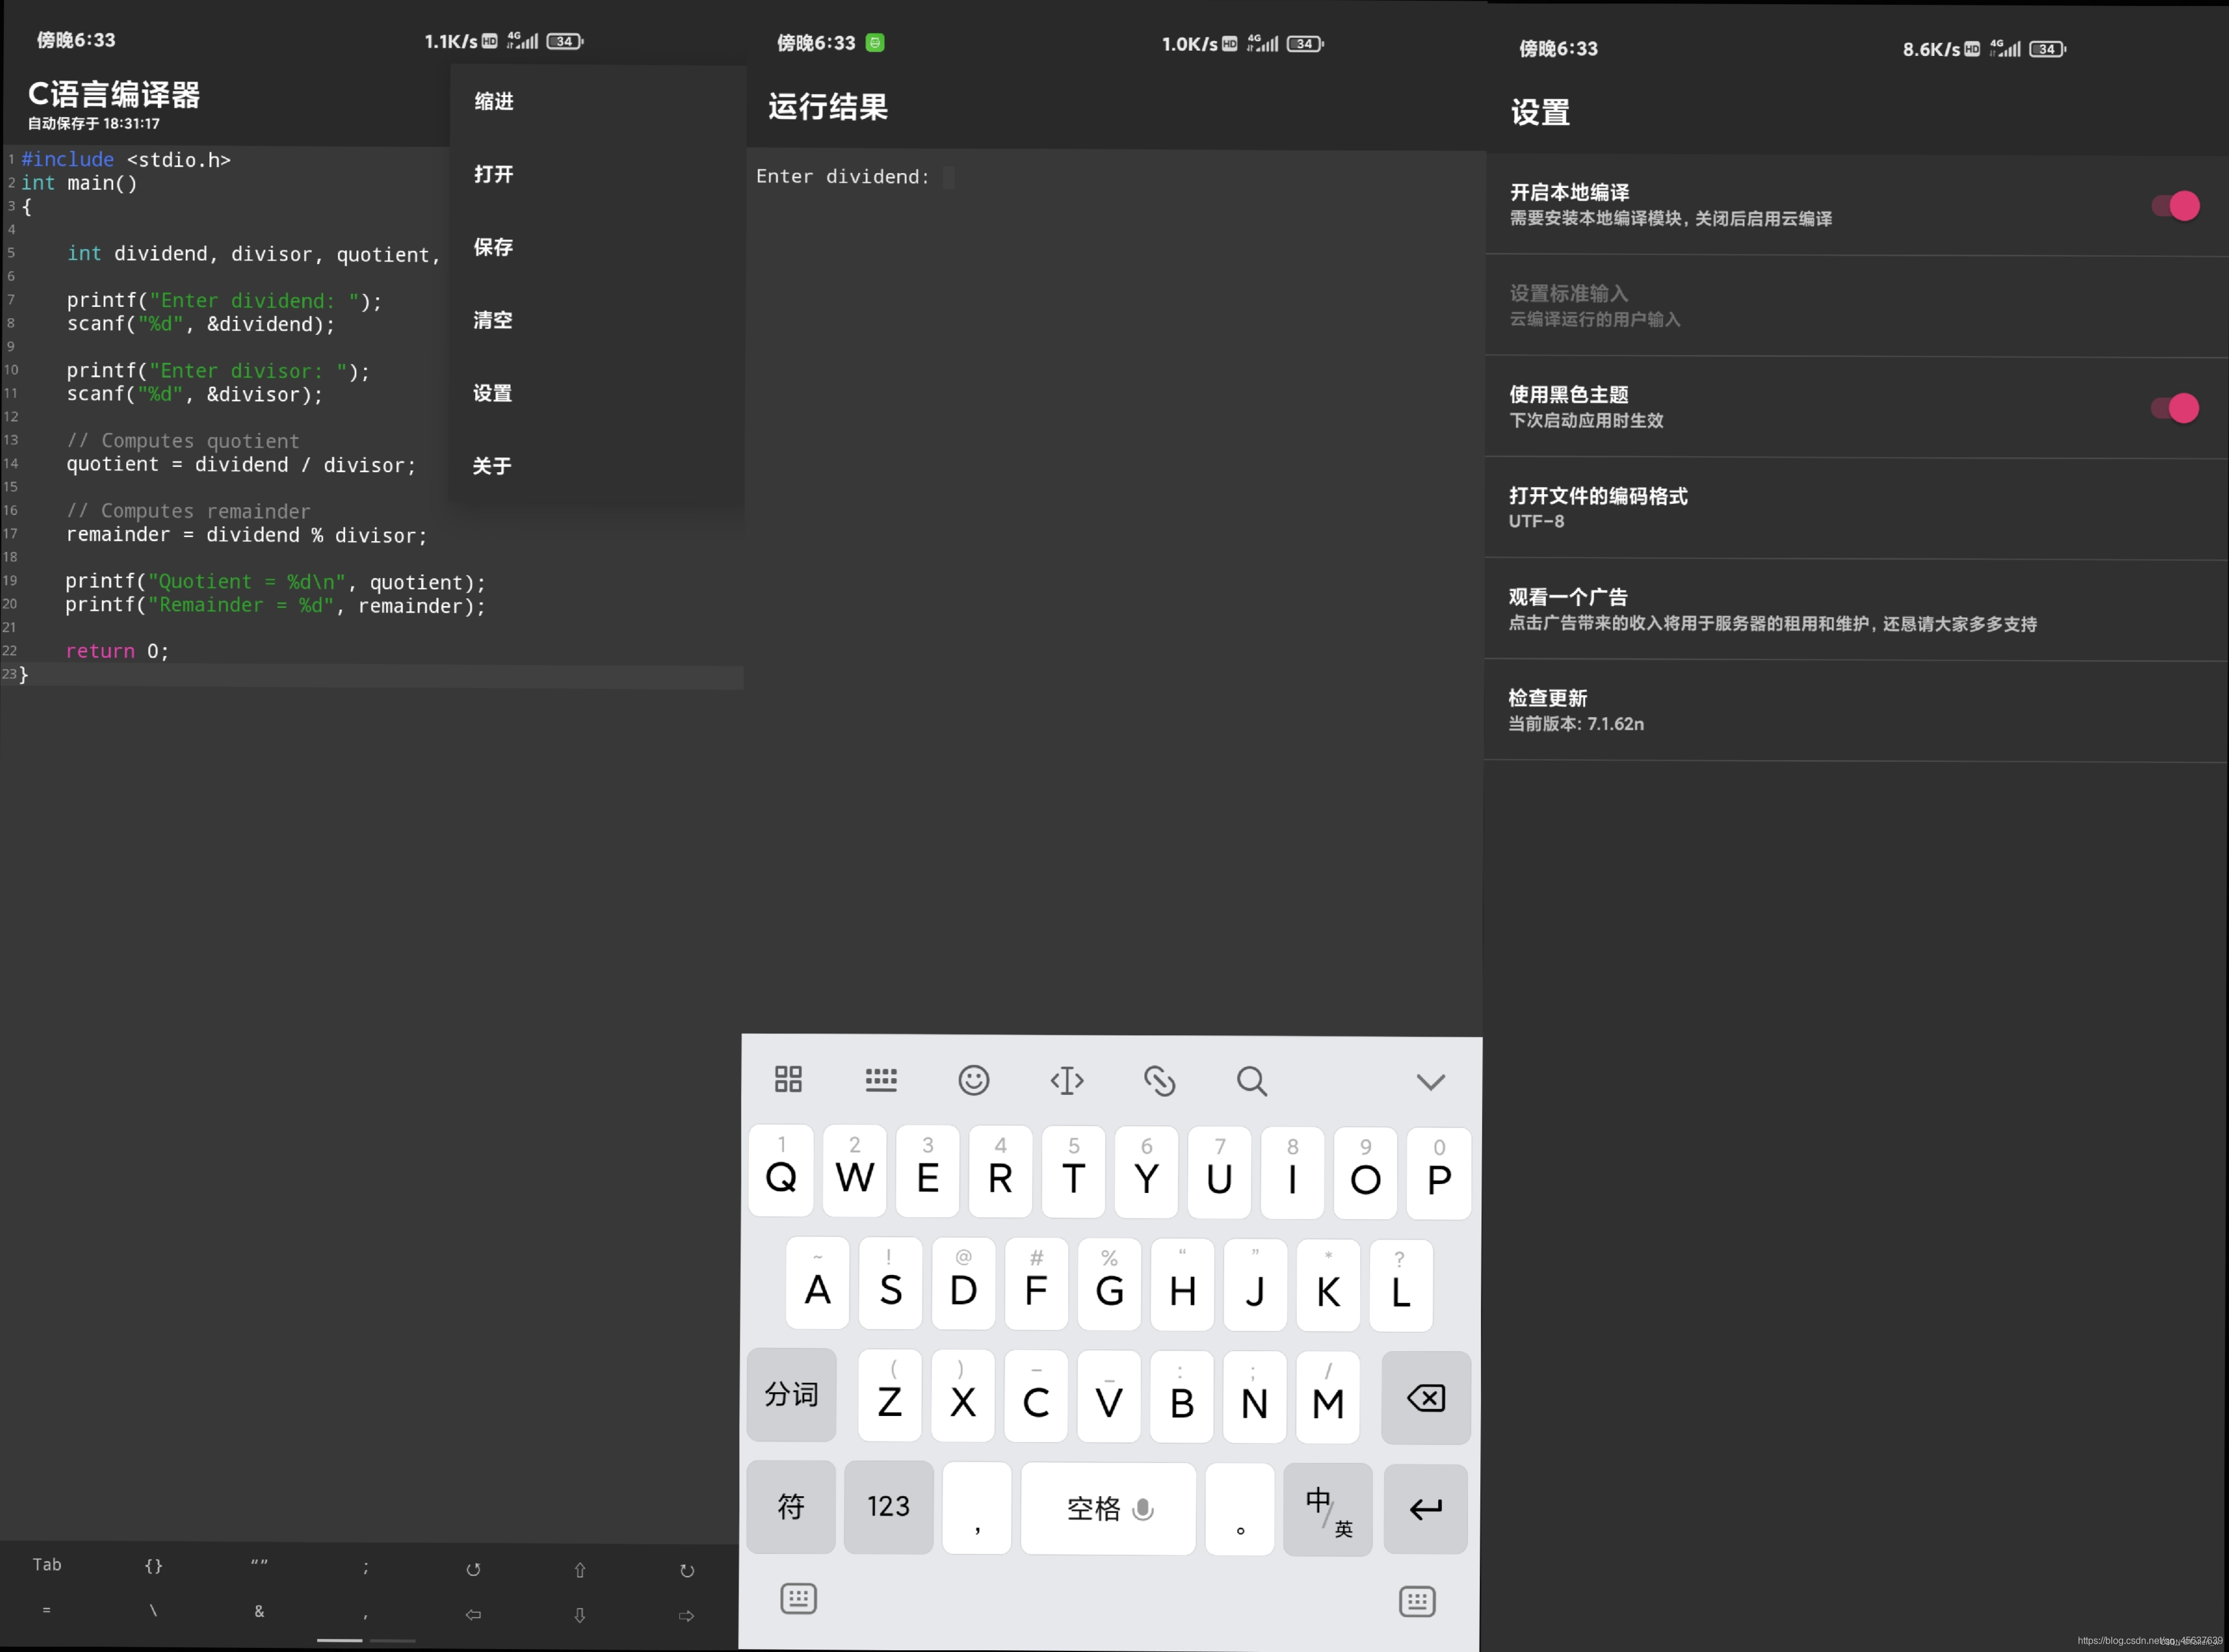
Task: Open the keyboard four-squares grid menu icon
Action: point(788,1079)
